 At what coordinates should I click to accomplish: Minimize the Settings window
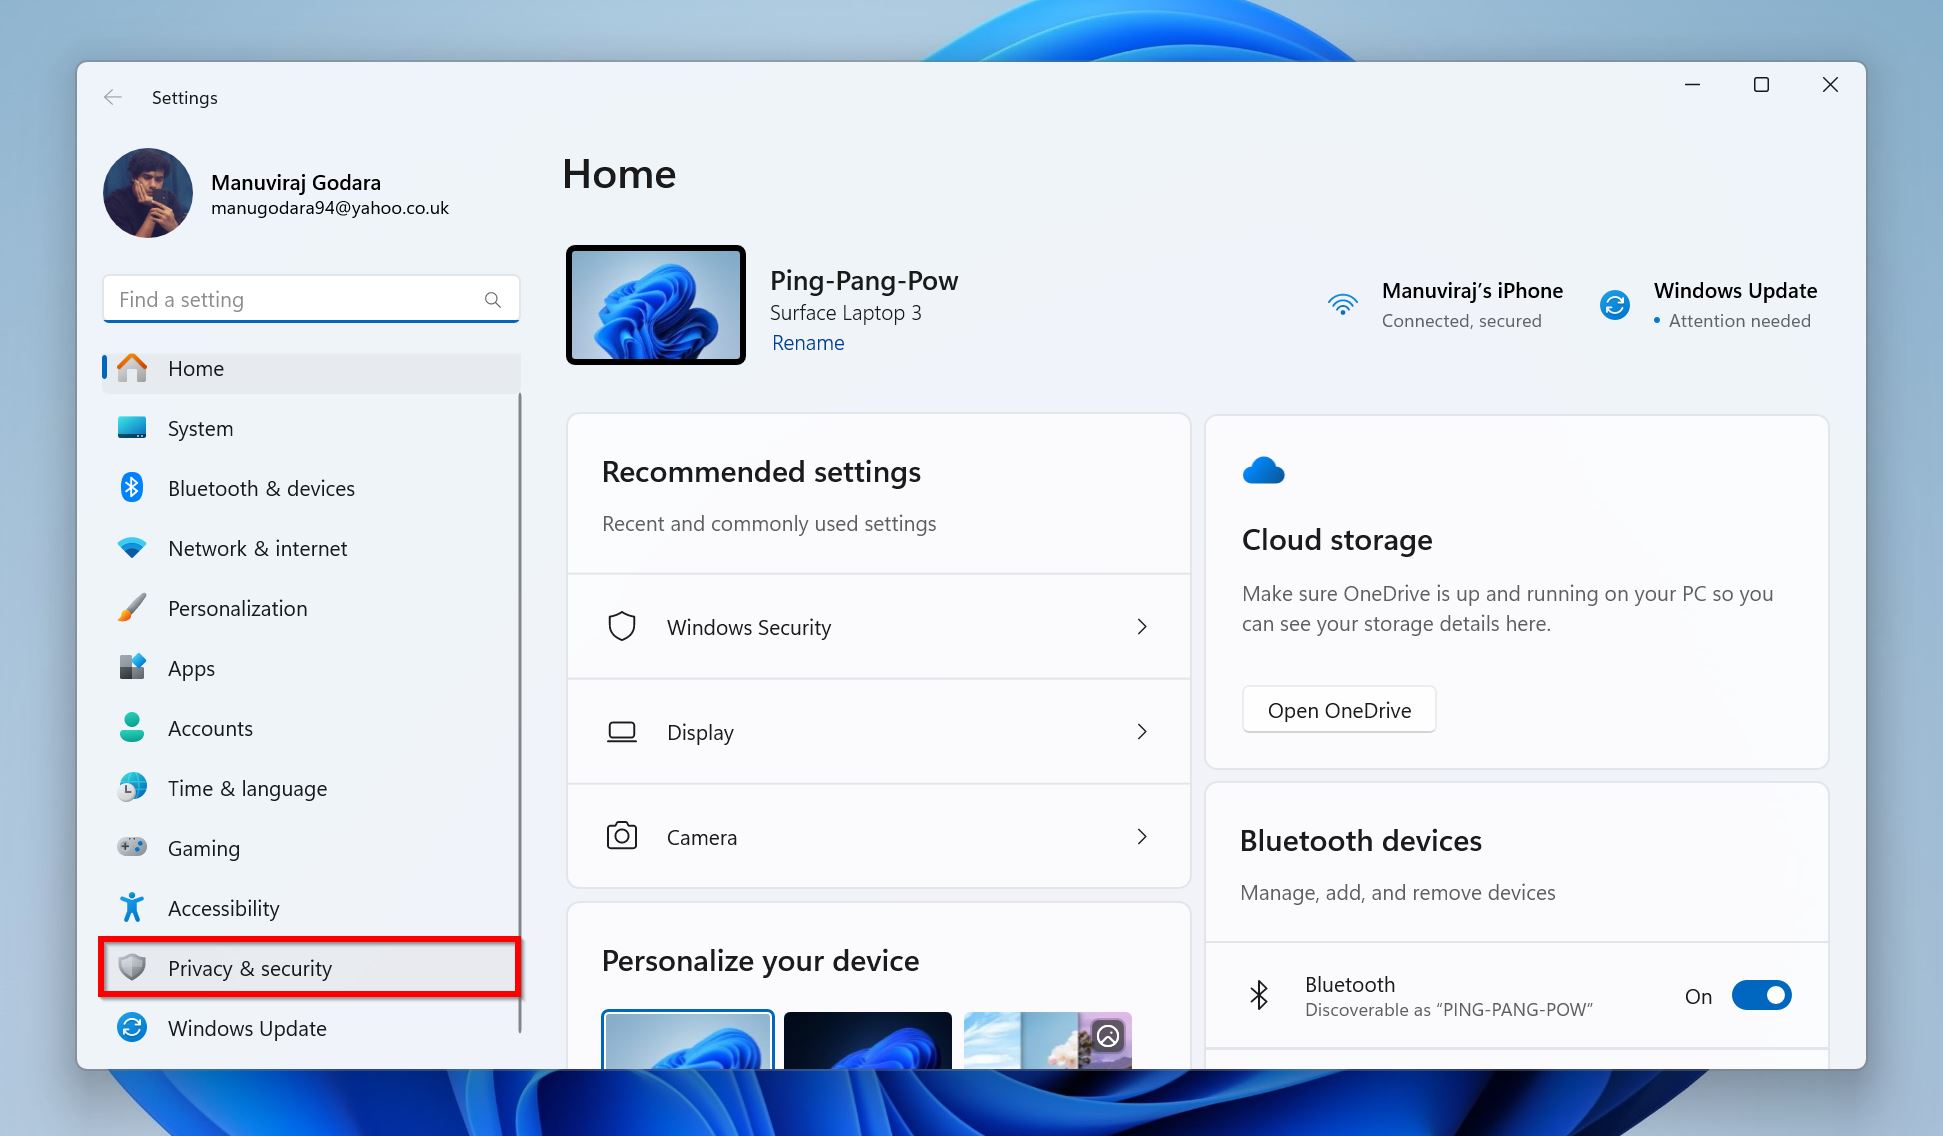(1692, 85)
